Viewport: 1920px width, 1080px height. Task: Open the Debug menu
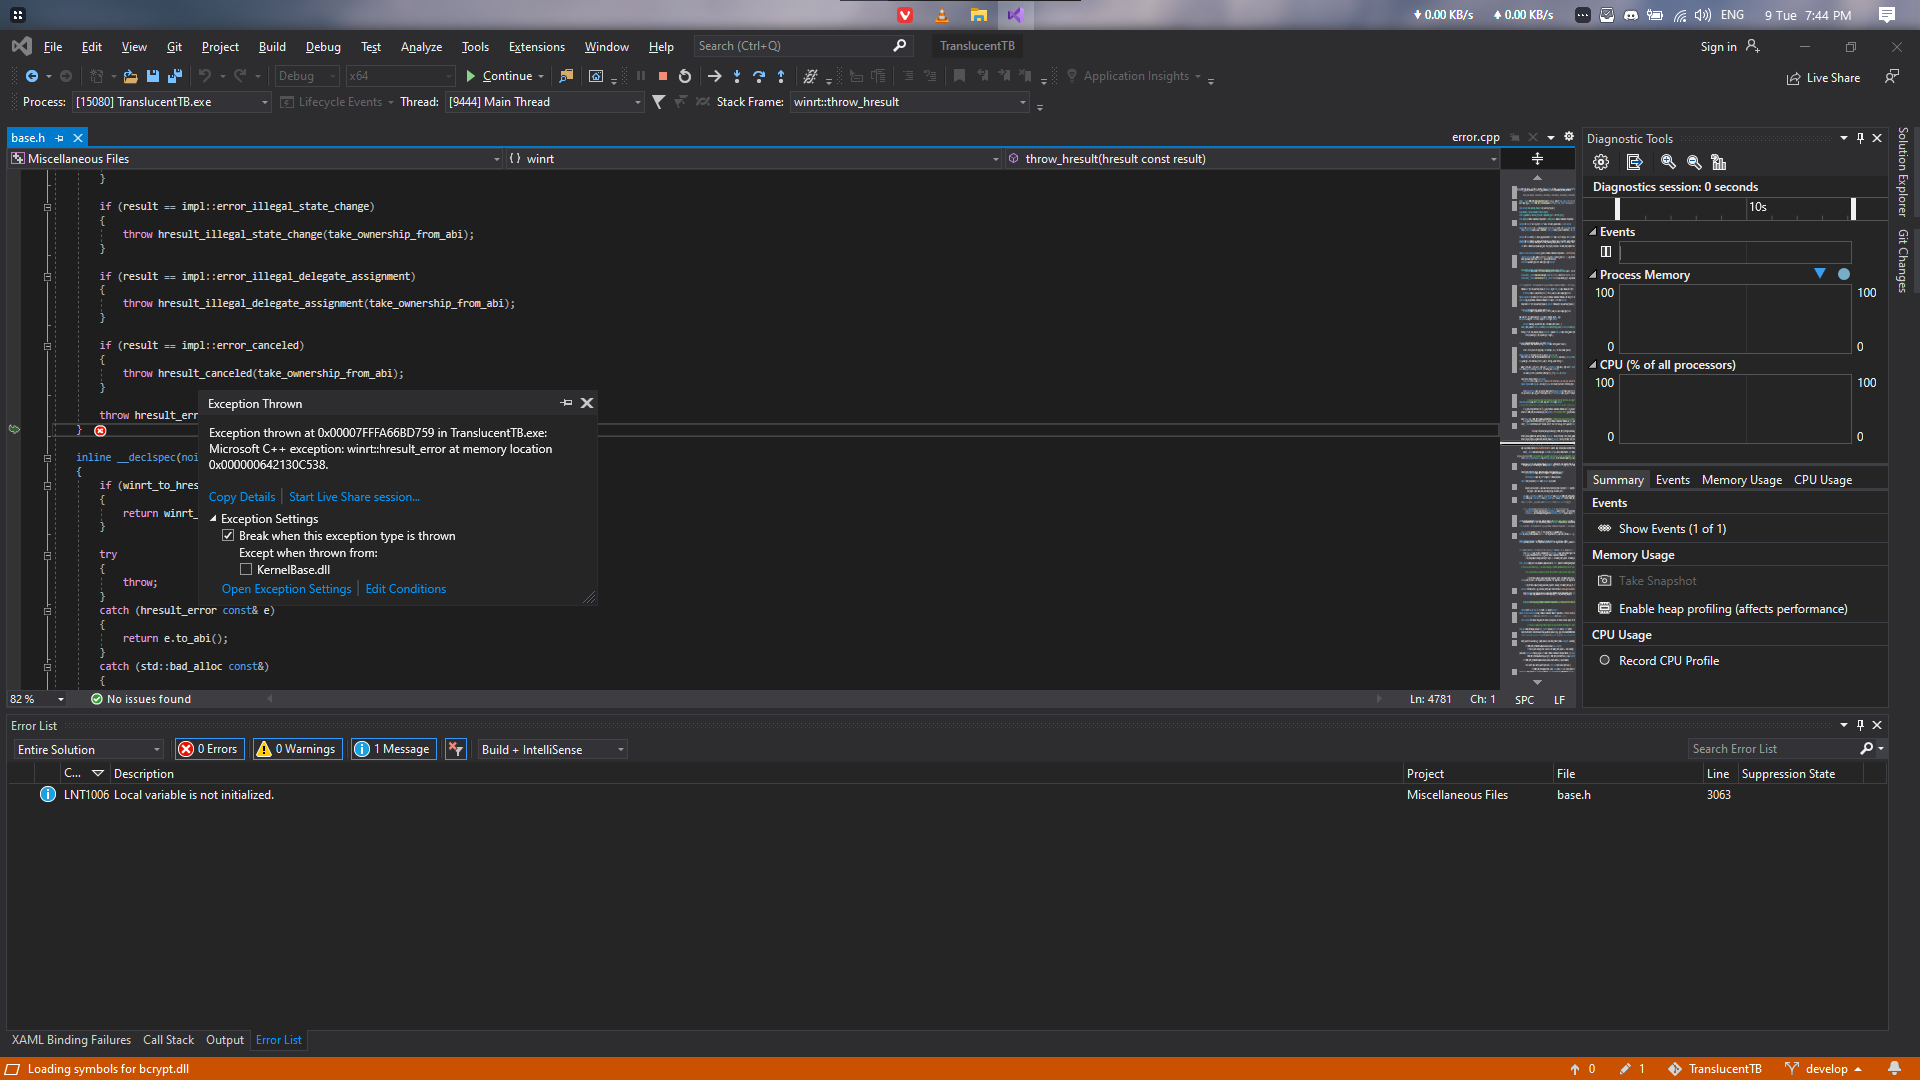click(x=322, y=46)
